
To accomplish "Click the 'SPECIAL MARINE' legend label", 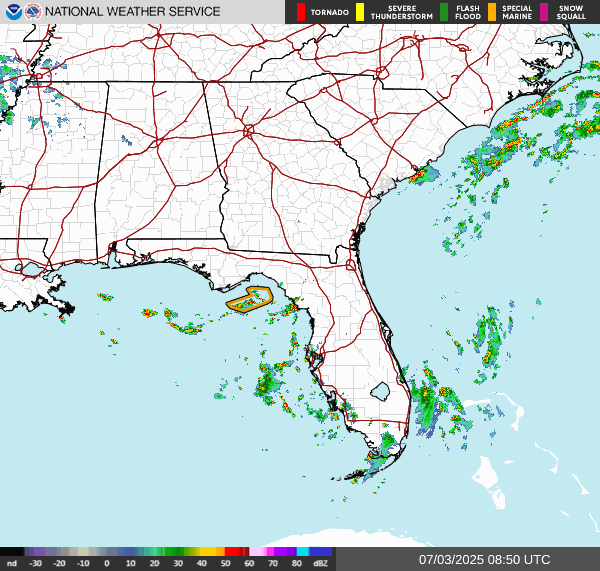I will click(517, 12).
